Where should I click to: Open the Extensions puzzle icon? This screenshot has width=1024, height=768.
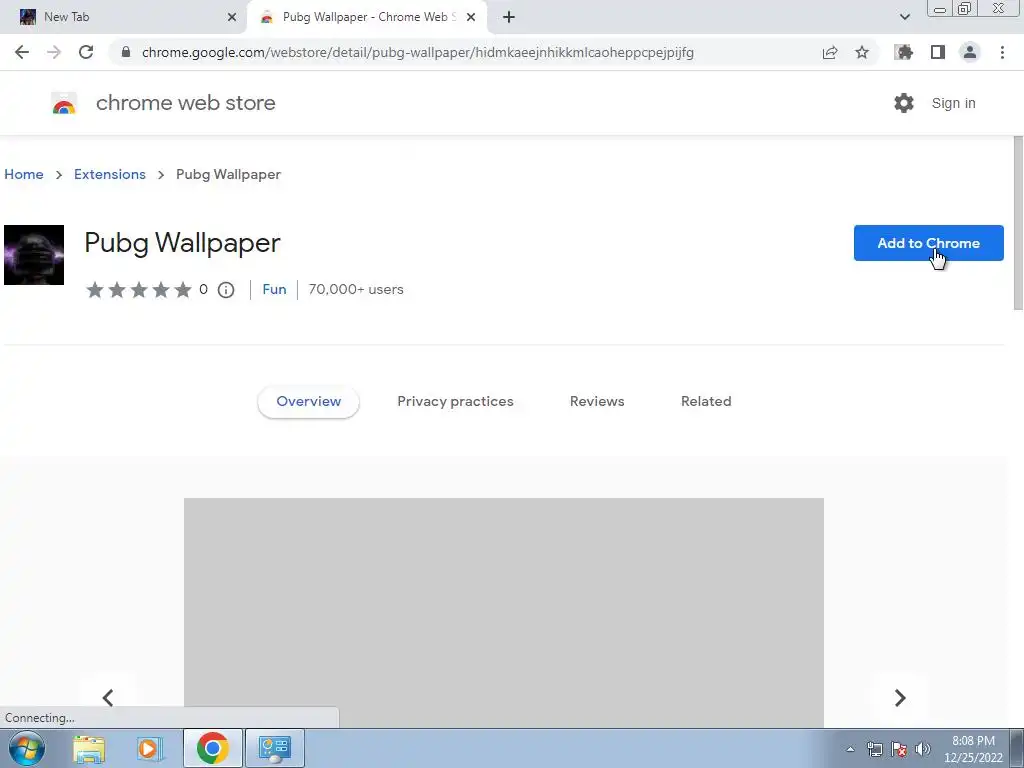904,52
